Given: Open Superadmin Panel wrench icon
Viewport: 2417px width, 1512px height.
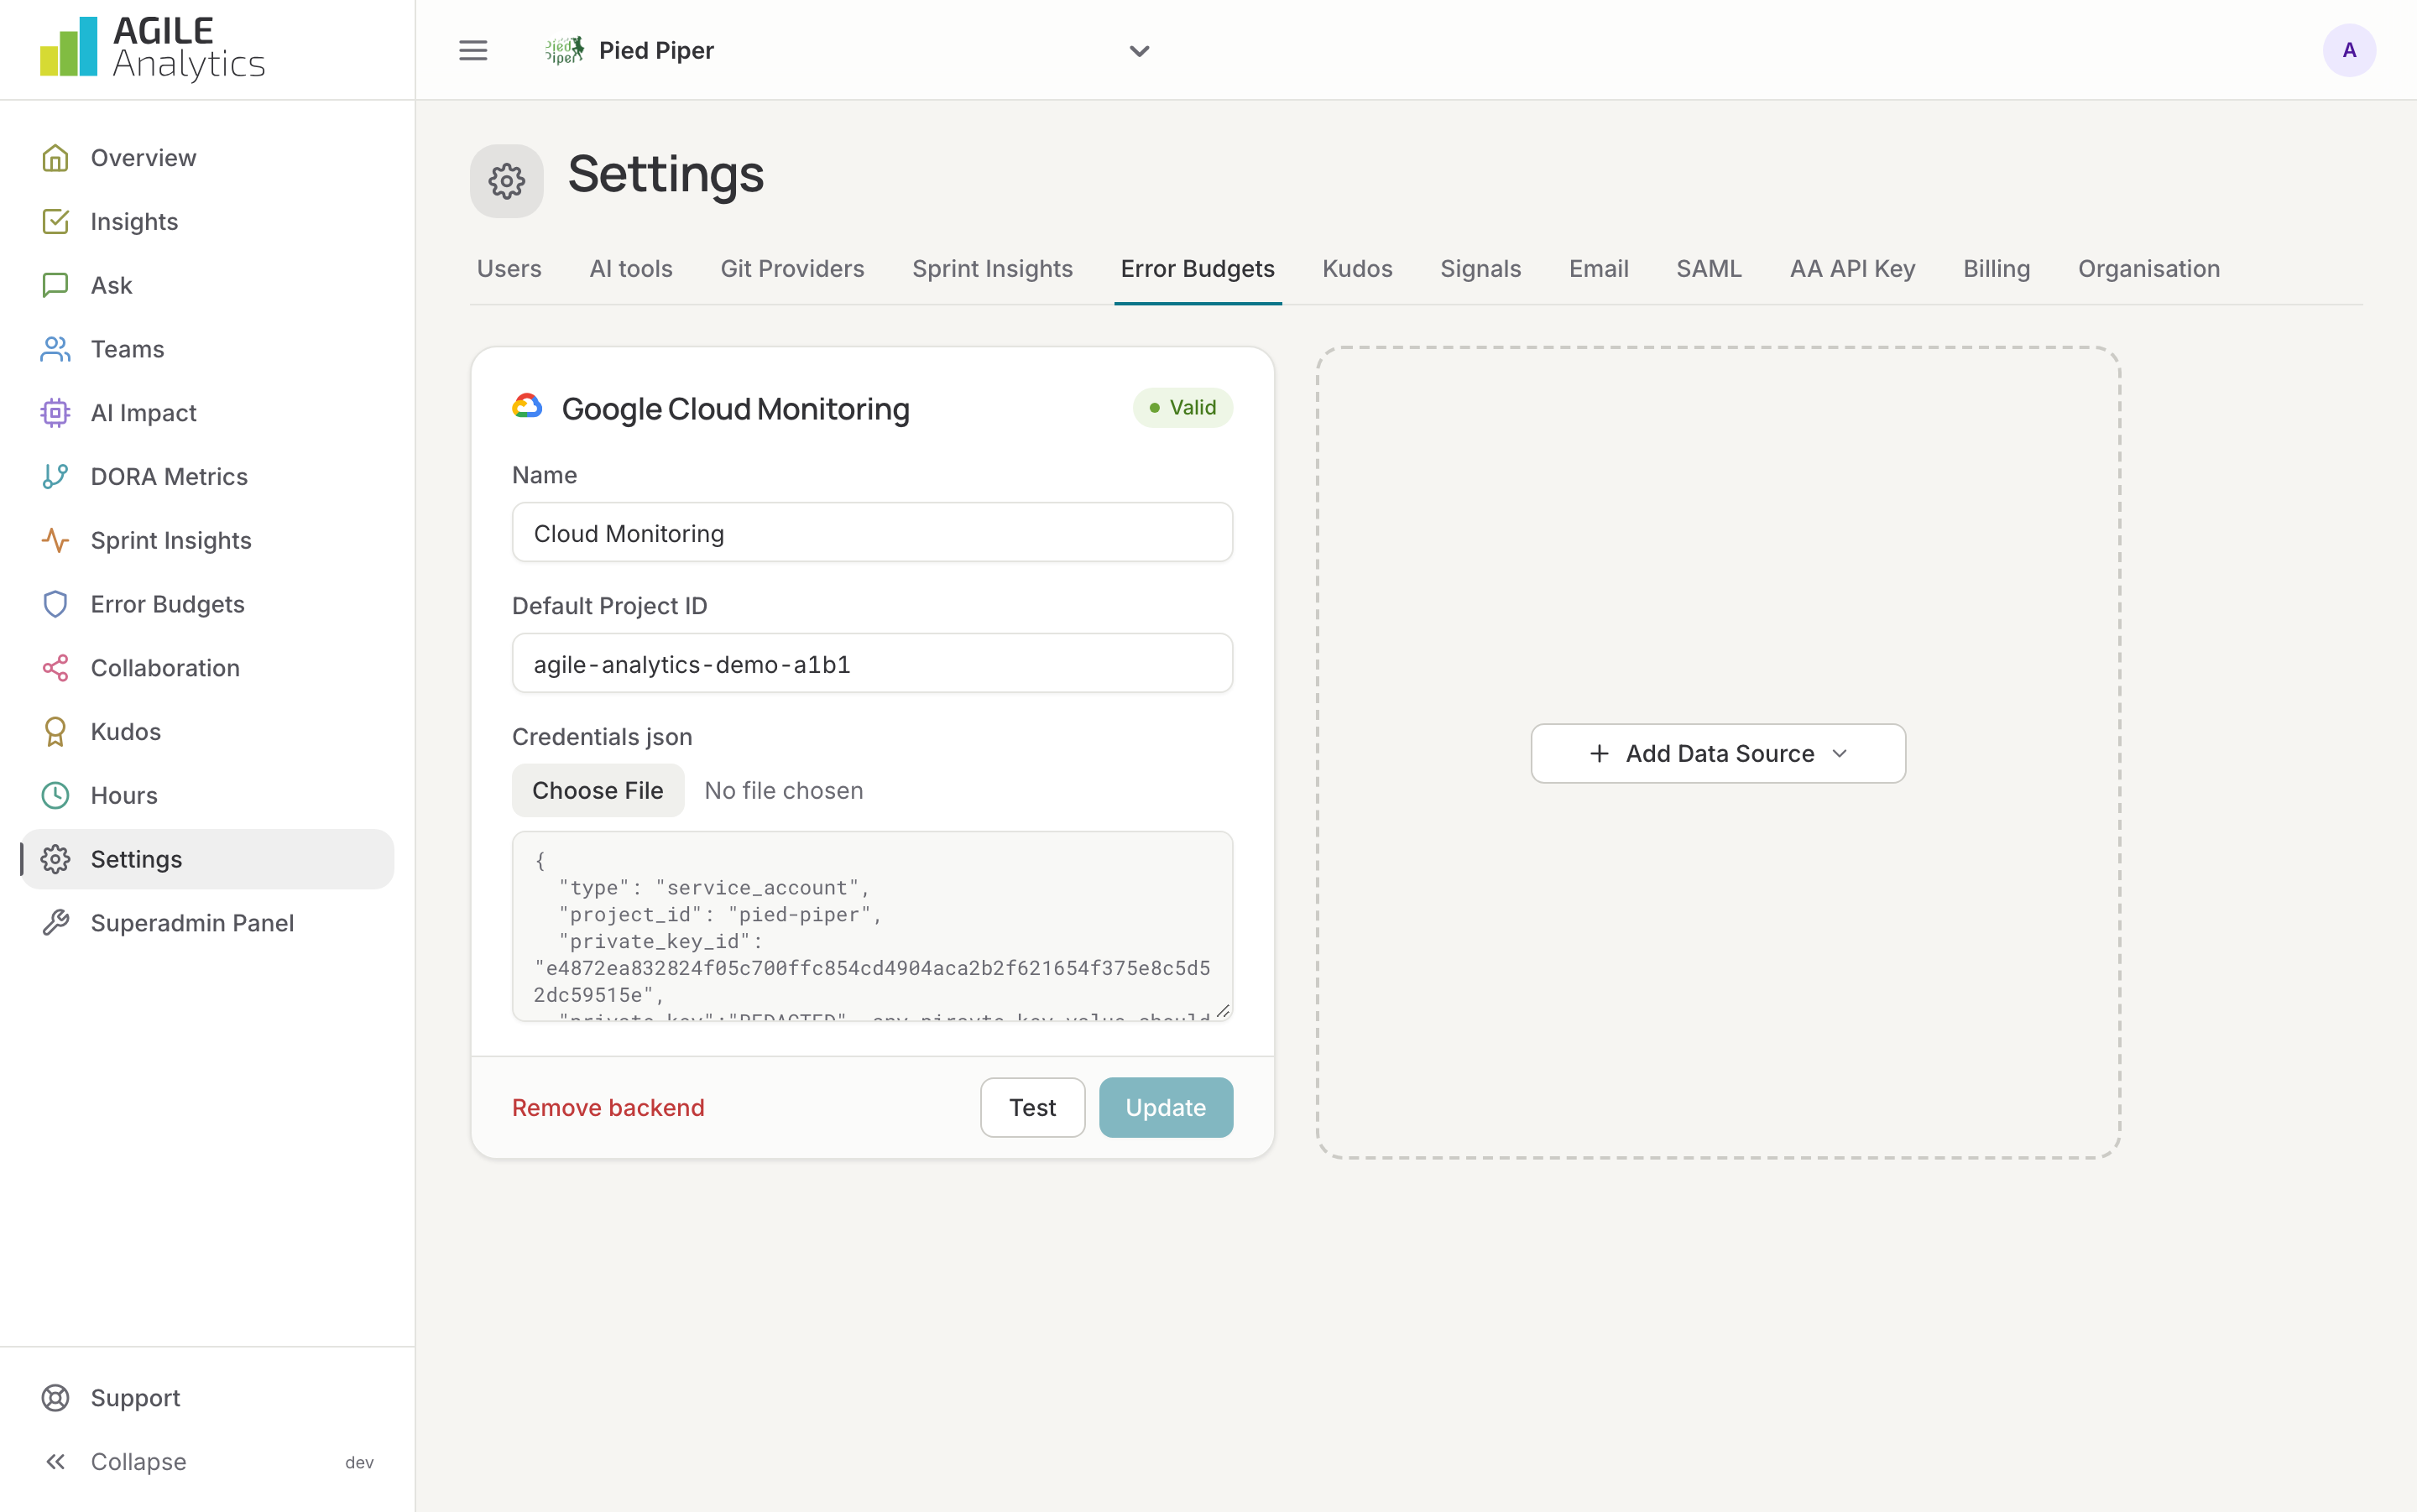Looking at the screenshot, I should tap(55, 923).
